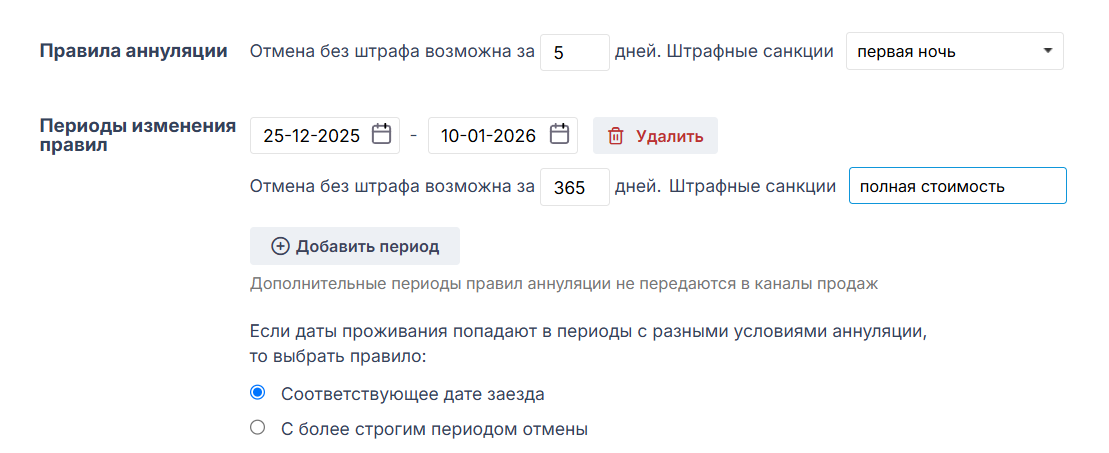The height and width of the screenshot is (453, 1109).
Task: Click the red trash bin icon
Action: point(616,136)
